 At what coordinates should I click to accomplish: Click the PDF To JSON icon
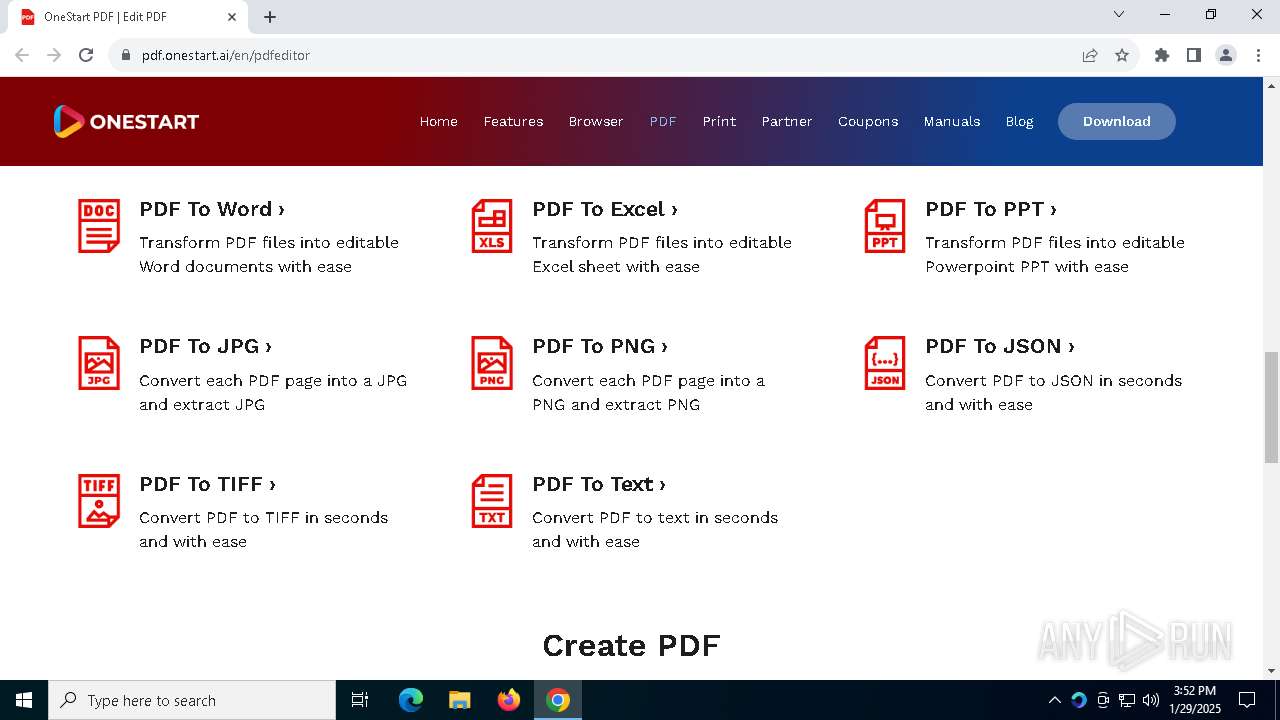tap(885, 363)
